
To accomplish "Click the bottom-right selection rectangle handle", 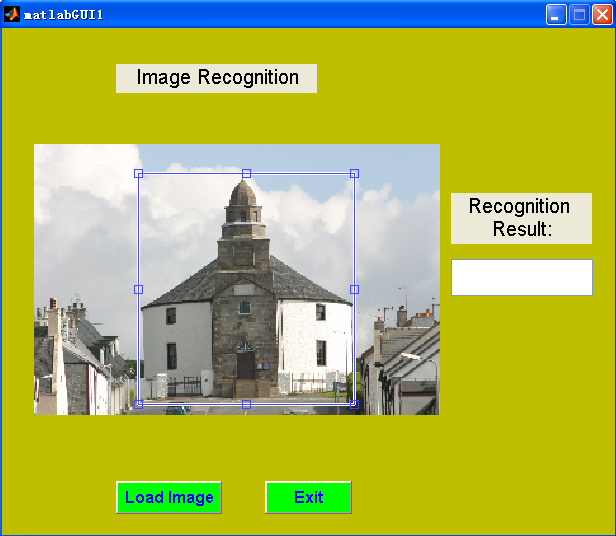I will pos(354,404).
